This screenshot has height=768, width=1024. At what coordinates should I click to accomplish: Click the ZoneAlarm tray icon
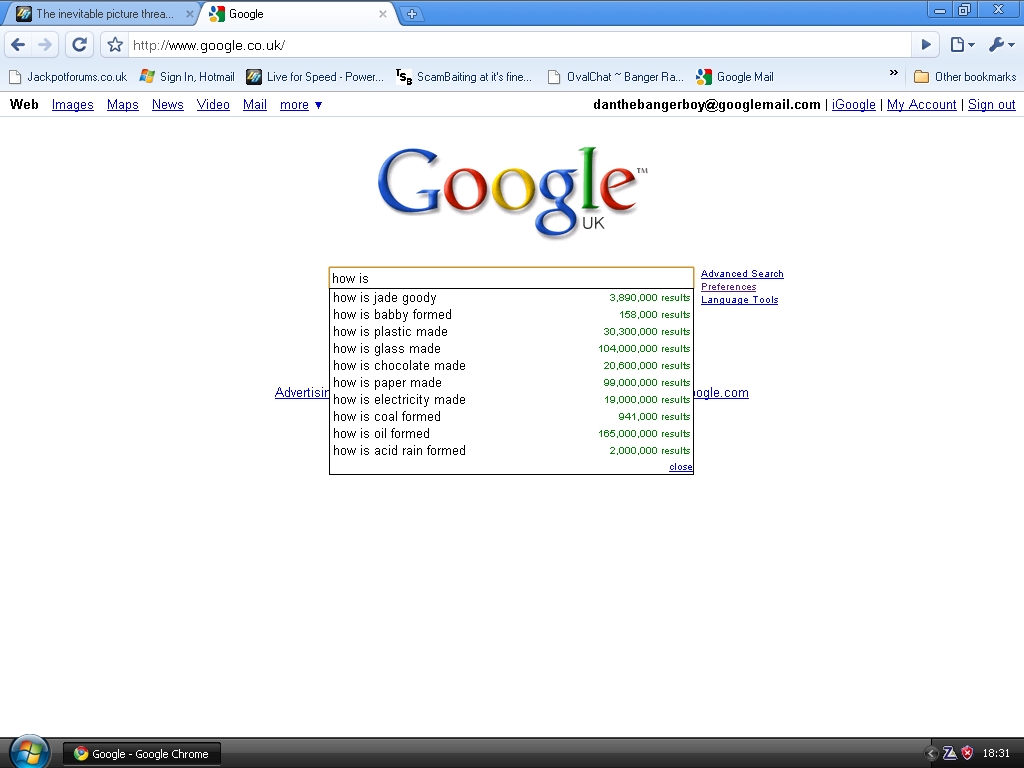950,754
